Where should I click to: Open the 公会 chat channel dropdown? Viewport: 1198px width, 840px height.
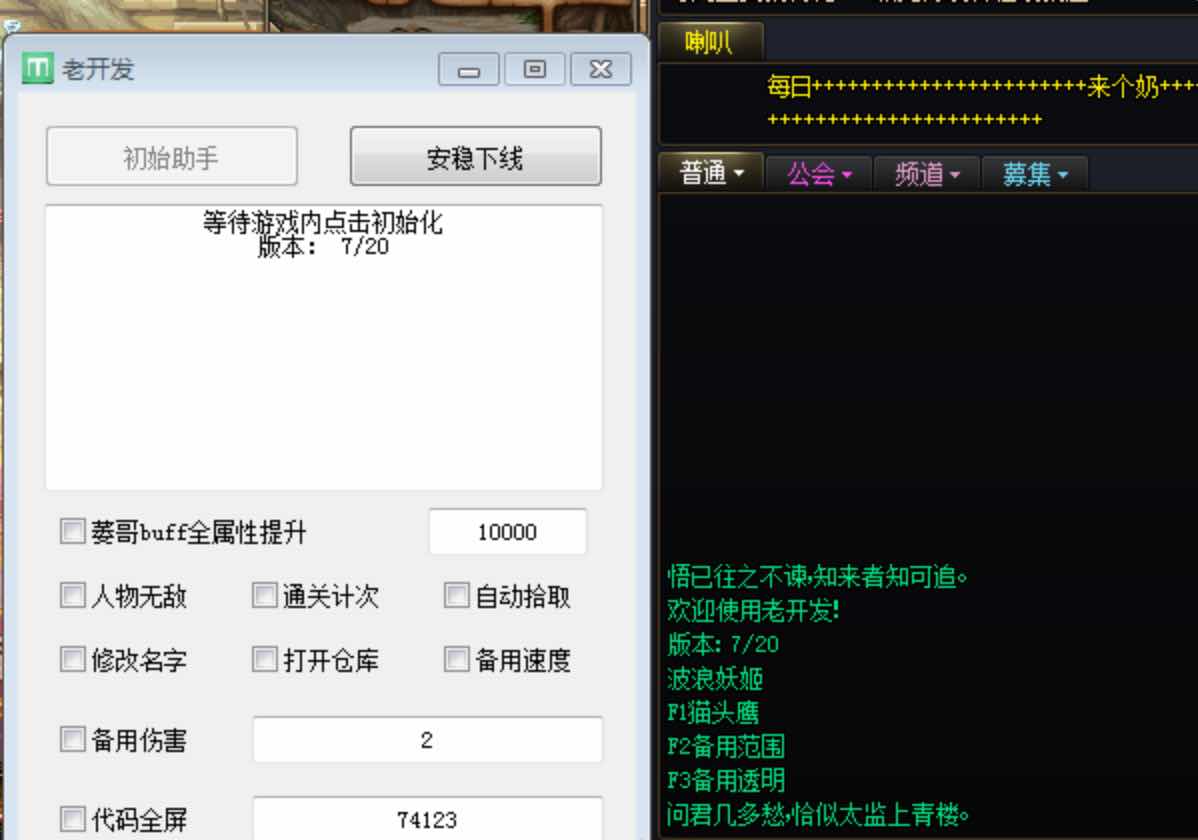coord(818,174)
